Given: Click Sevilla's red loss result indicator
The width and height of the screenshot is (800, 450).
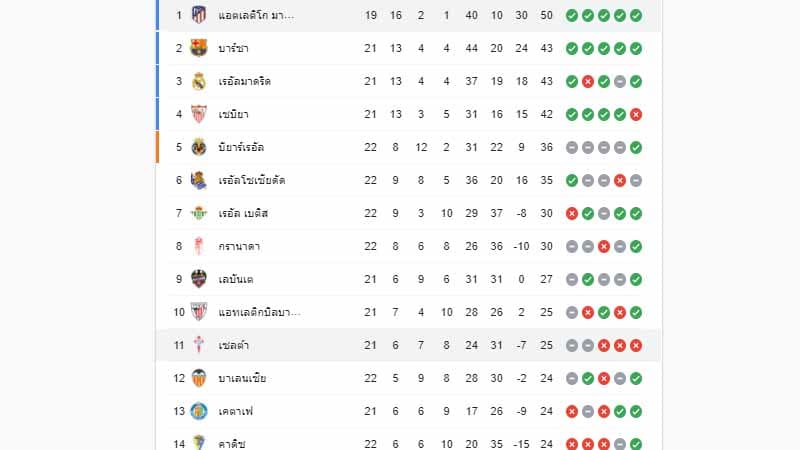Looking at the screenshot, I should coord(636,114).
